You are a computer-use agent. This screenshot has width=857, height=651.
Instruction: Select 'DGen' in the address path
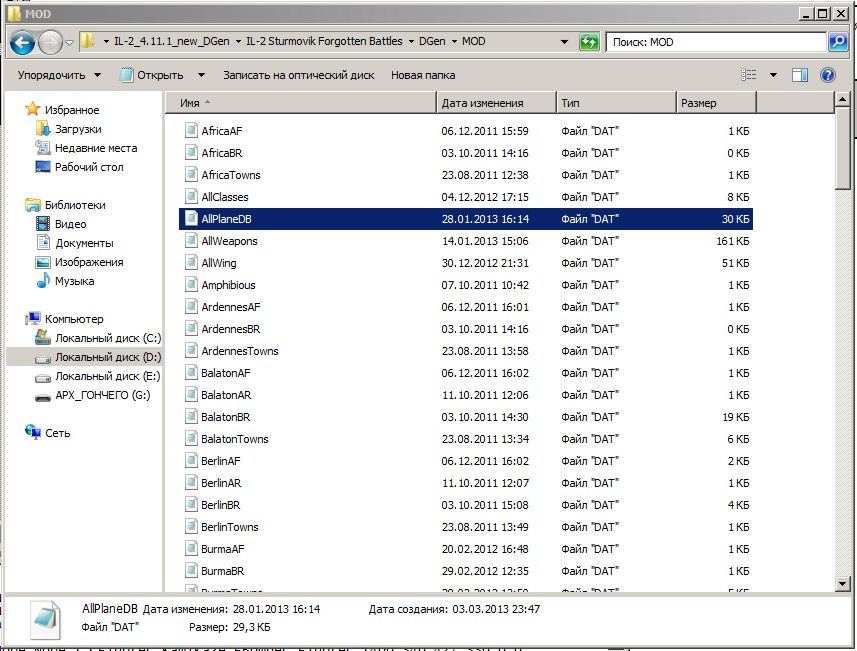pyautogui.click(x=432, y=42)
